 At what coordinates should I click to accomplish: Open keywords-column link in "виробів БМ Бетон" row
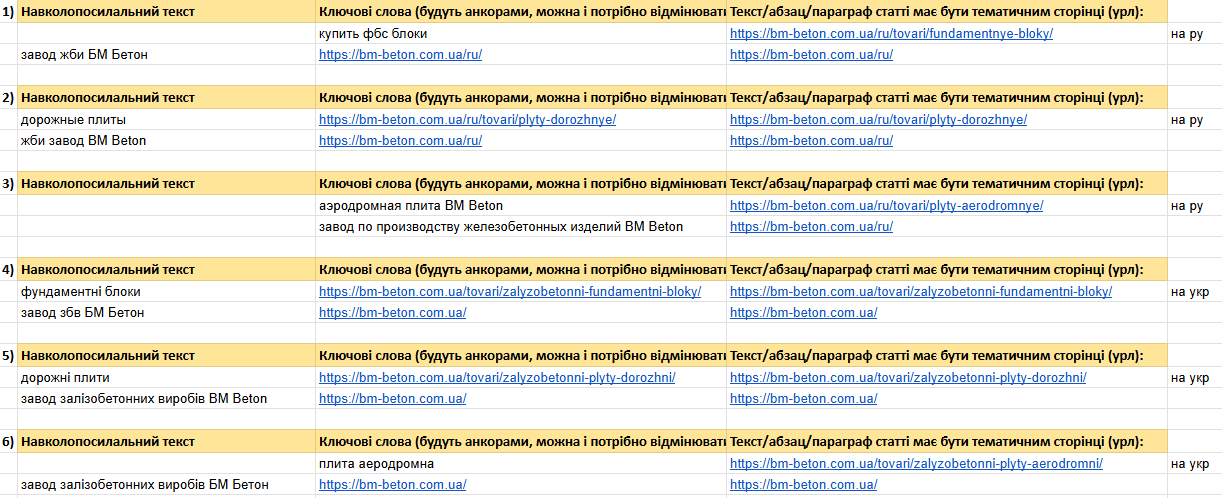click(x=392, y=484)
